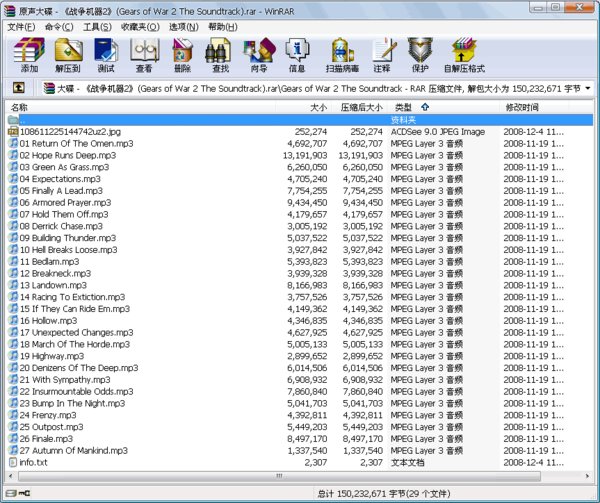Click the text file icon of info.txt

coord(13,462)
